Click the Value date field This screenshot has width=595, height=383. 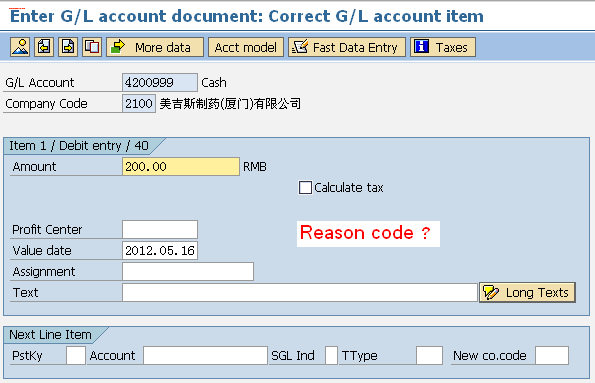point(160,251)
